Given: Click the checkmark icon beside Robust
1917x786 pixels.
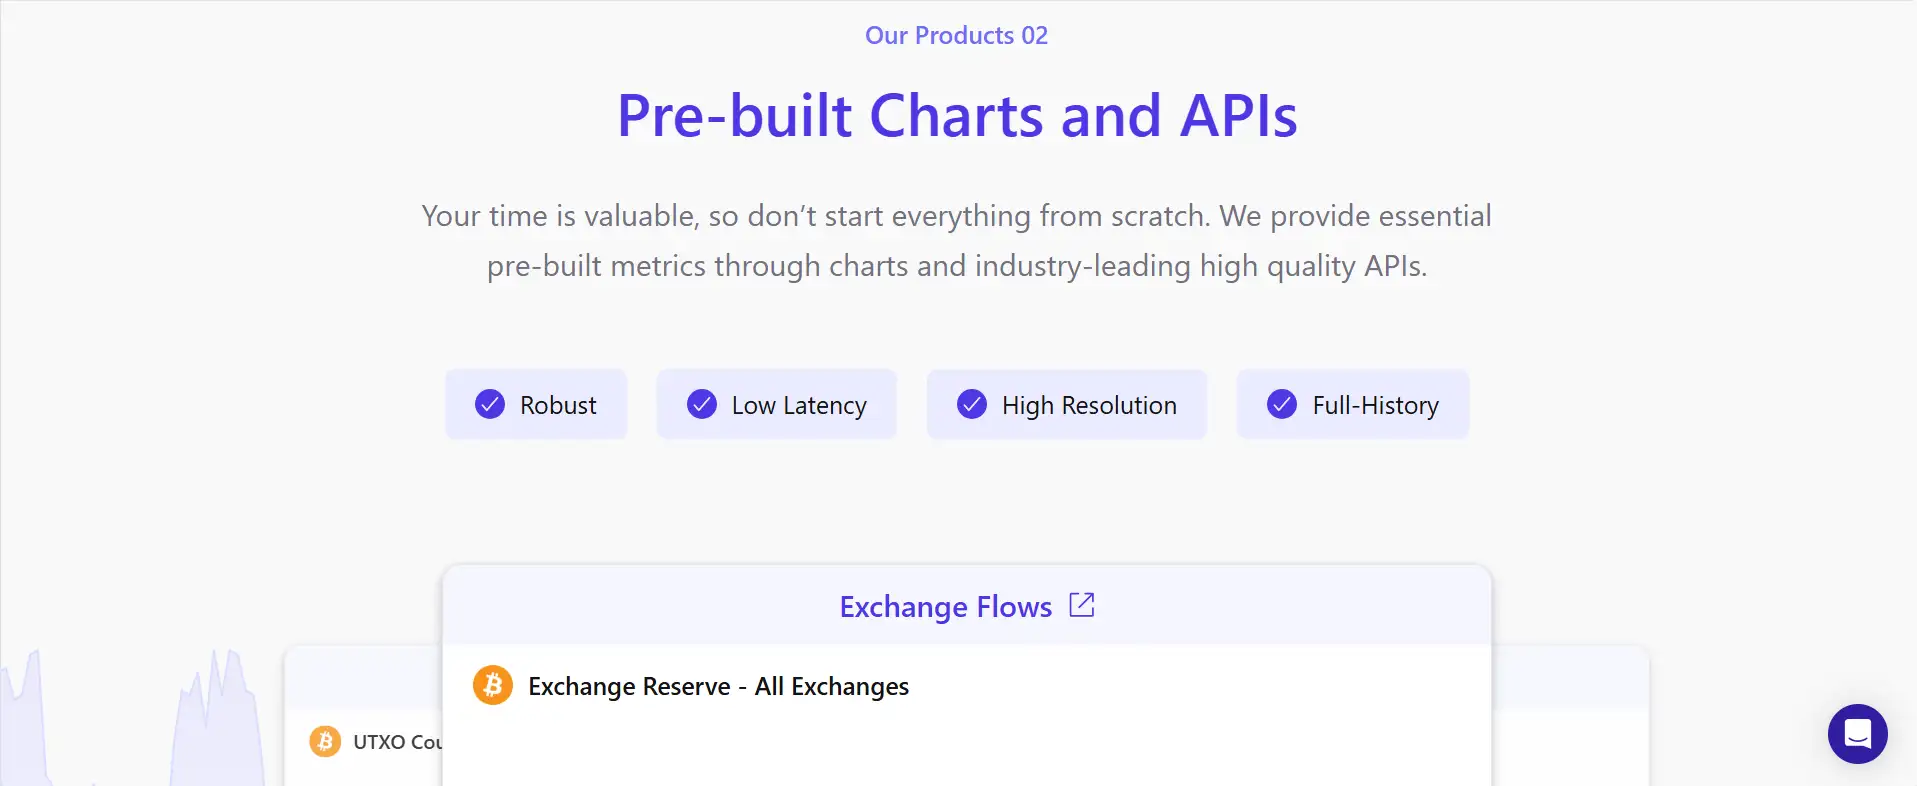Looking at the screenshot, I should (490, 404).
